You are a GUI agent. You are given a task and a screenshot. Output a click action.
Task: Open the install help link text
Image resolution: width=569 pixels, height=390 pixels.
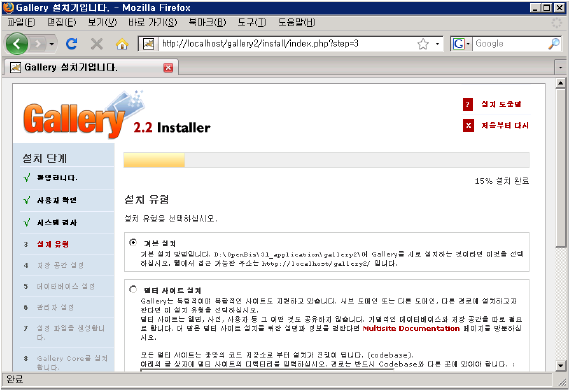[501, 104]
